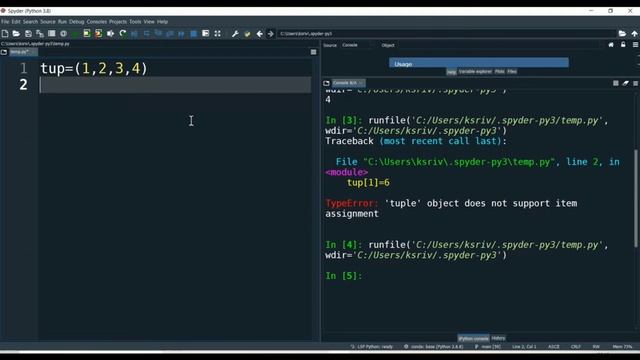Run file with the green play icon

pos(75,33)
